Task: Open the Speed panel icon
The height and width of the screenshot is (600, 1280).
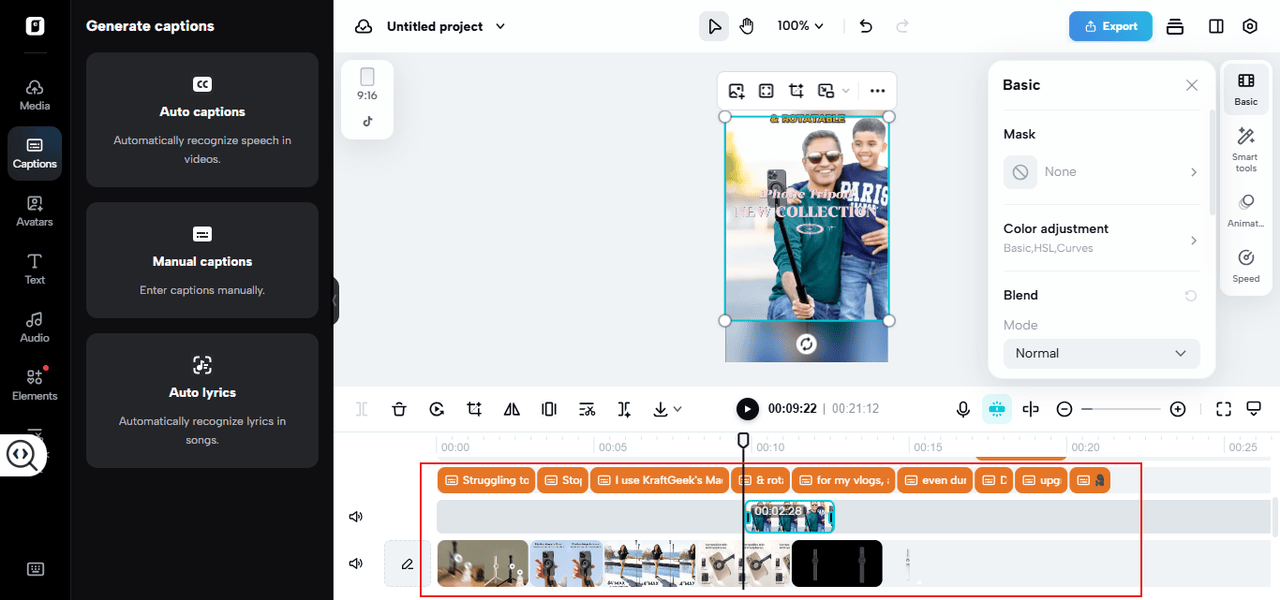Action: point(1246,265)
